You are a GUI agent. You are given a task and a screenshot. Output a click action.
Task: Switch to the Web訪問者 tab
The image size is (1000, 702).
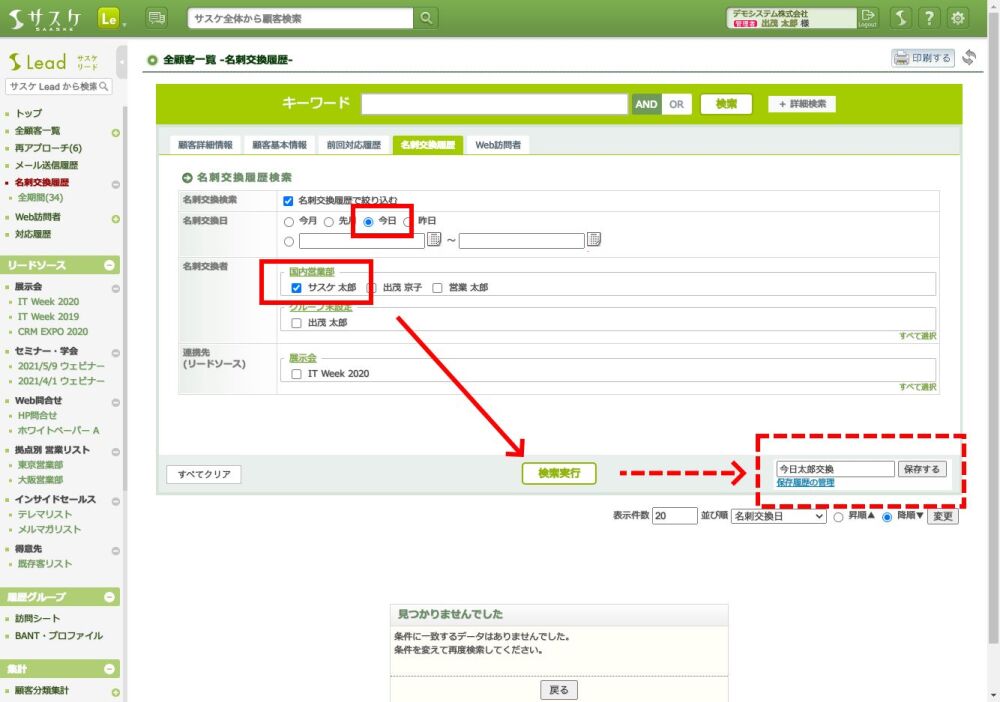coord(499,145)
